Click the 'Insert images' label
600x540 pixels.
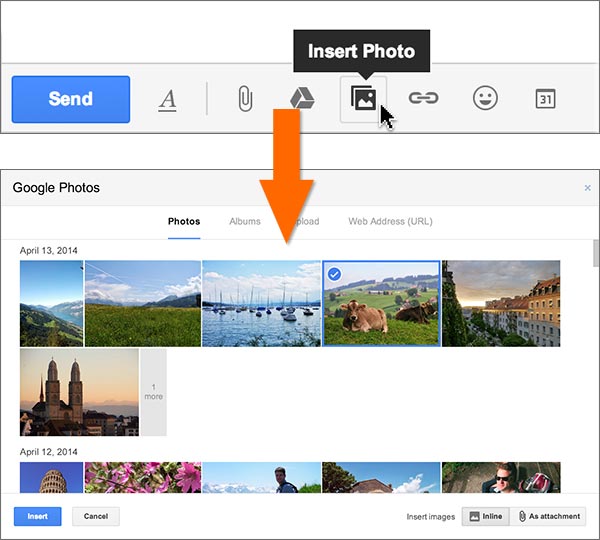(430, 517)
